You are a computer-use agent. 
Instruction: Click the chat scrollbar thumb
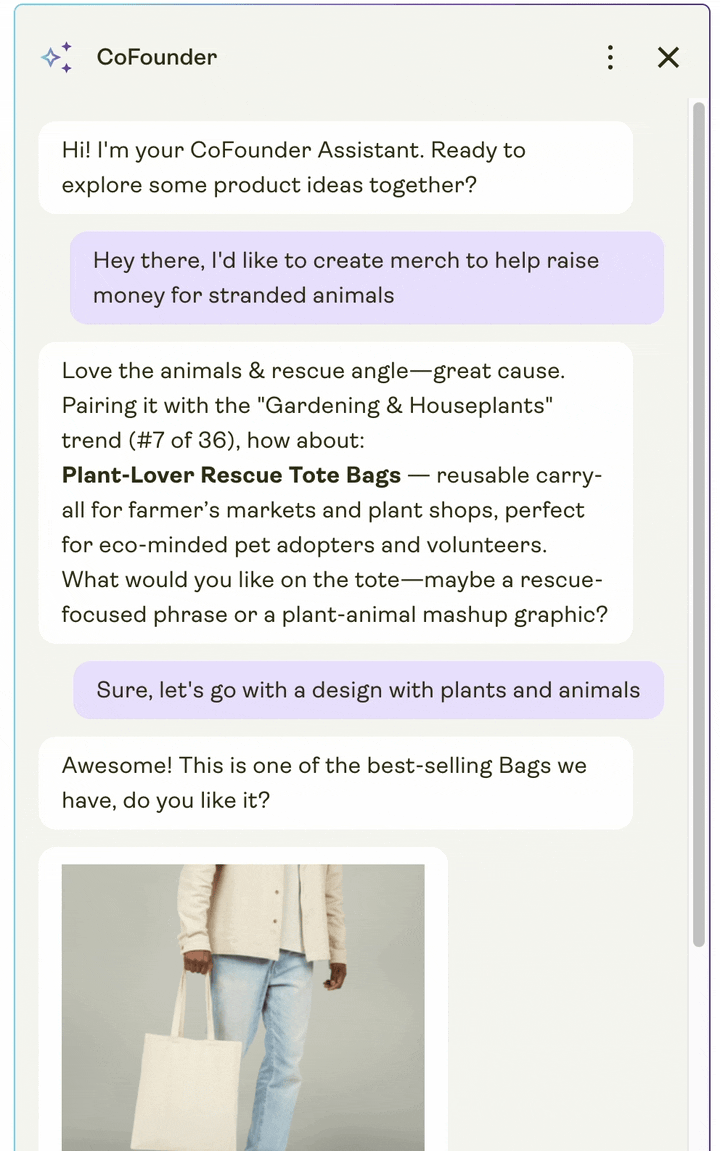[698, 520]
